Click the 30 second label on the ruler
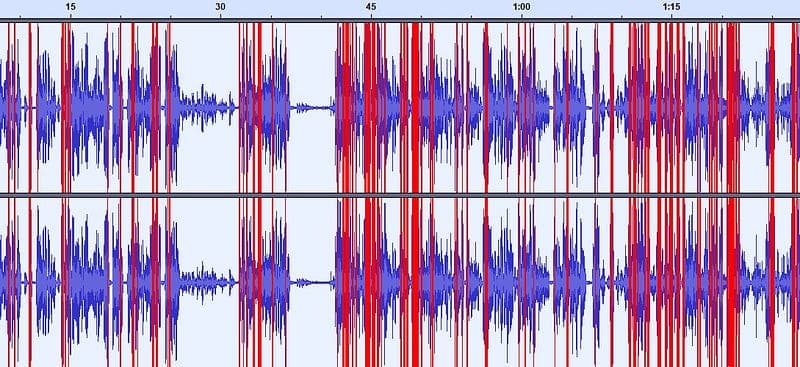This screenshot has width=800, height=367. (220, 7)
